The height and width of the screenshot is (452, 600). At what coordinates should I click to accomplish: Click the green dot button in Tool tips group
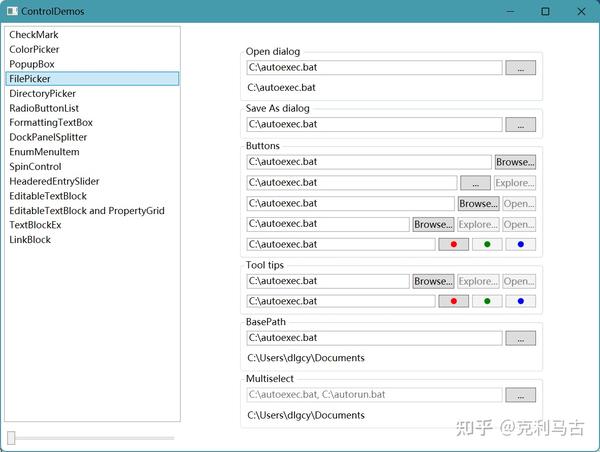[487, 301]
